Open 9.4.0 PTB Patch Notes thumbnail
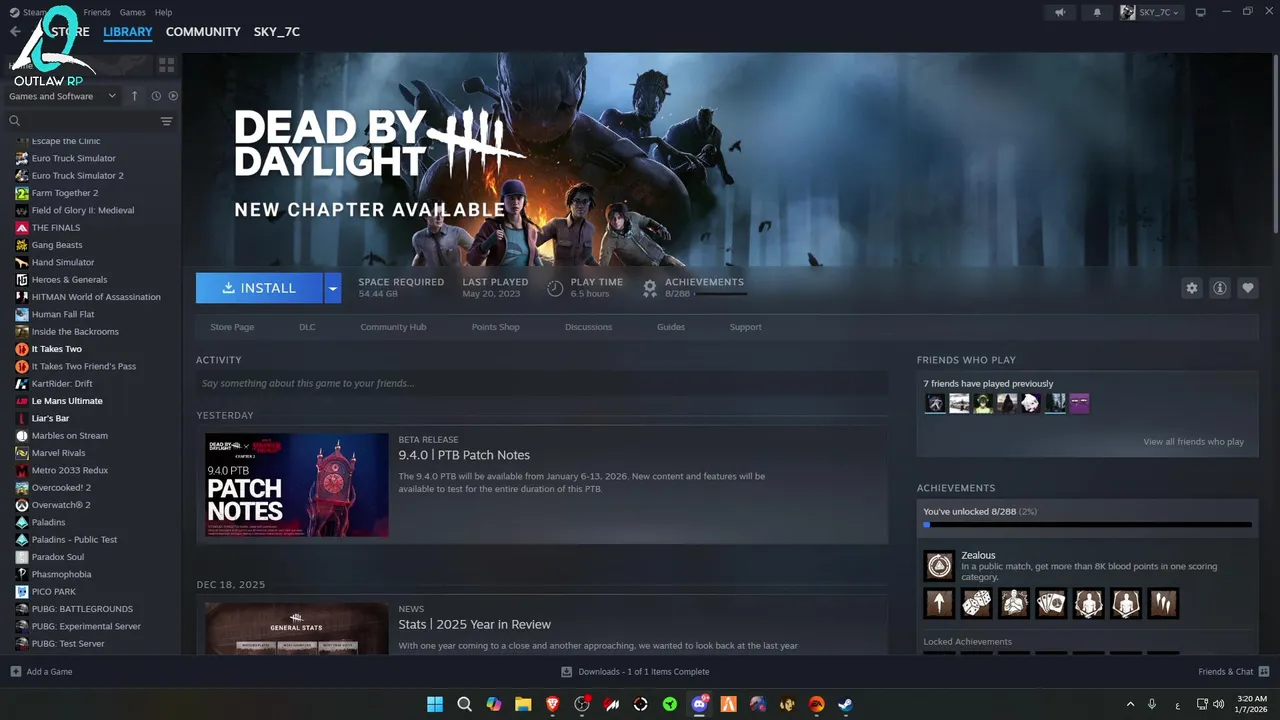This screenshot has width=1280, height=720. click(297, 485)
